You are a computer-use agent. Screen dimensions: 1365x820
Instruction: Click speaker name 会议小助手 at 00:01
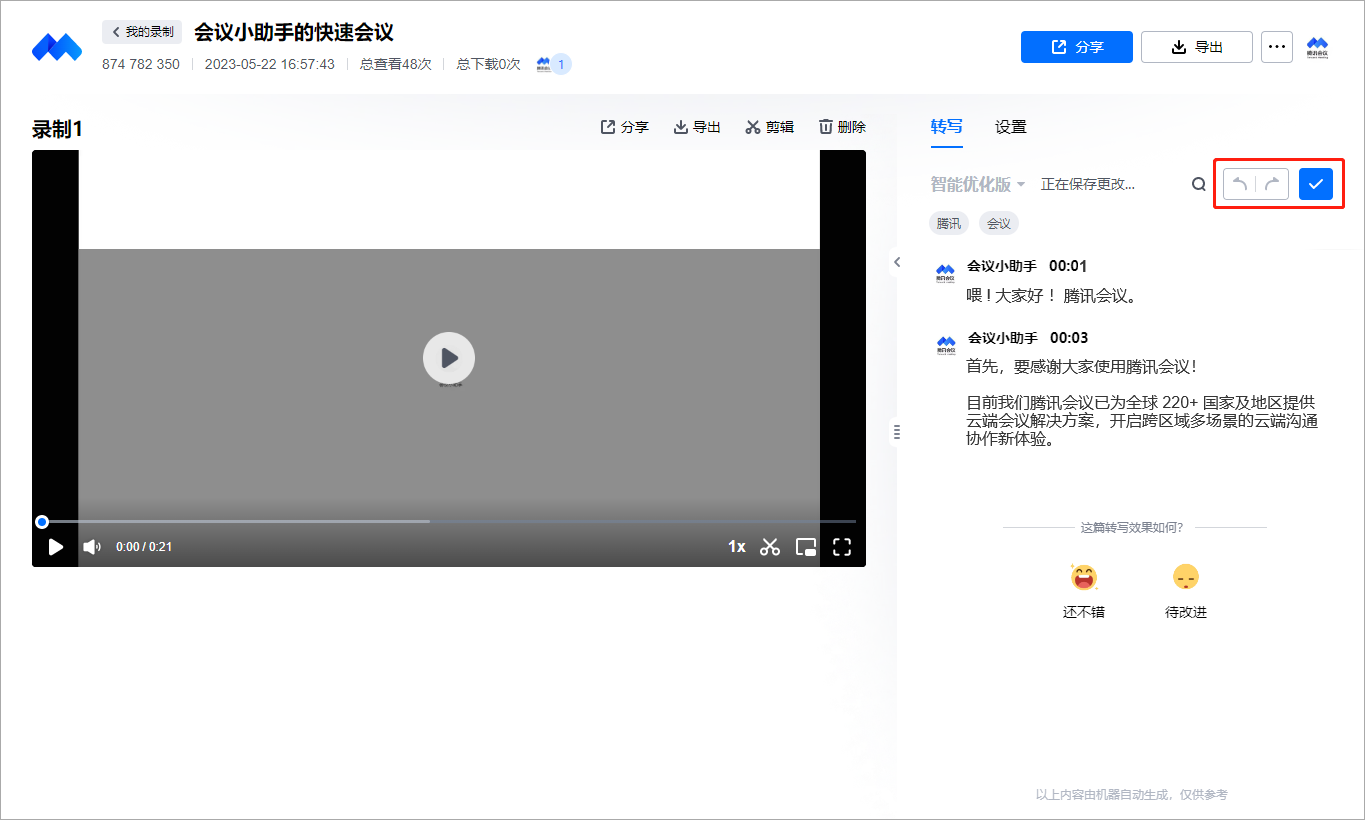(1002, 266)
